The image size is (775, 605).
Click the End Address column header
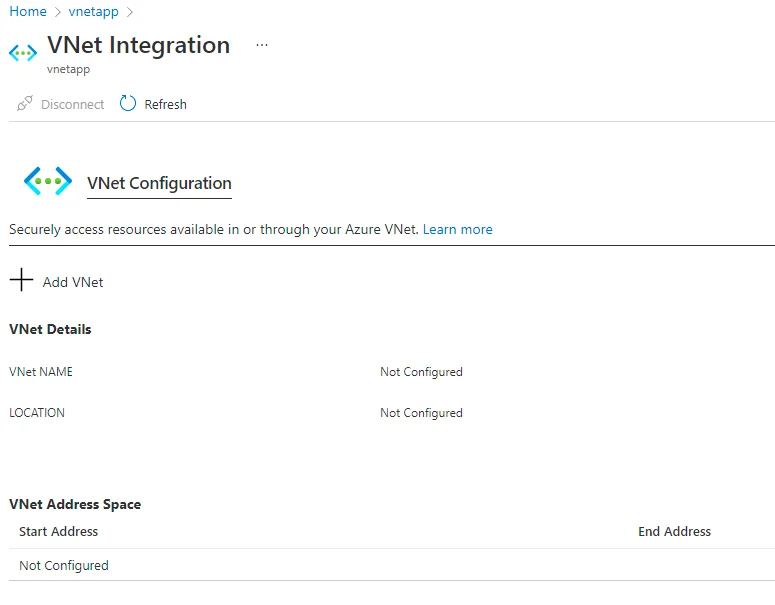click(x=674, y=531)
